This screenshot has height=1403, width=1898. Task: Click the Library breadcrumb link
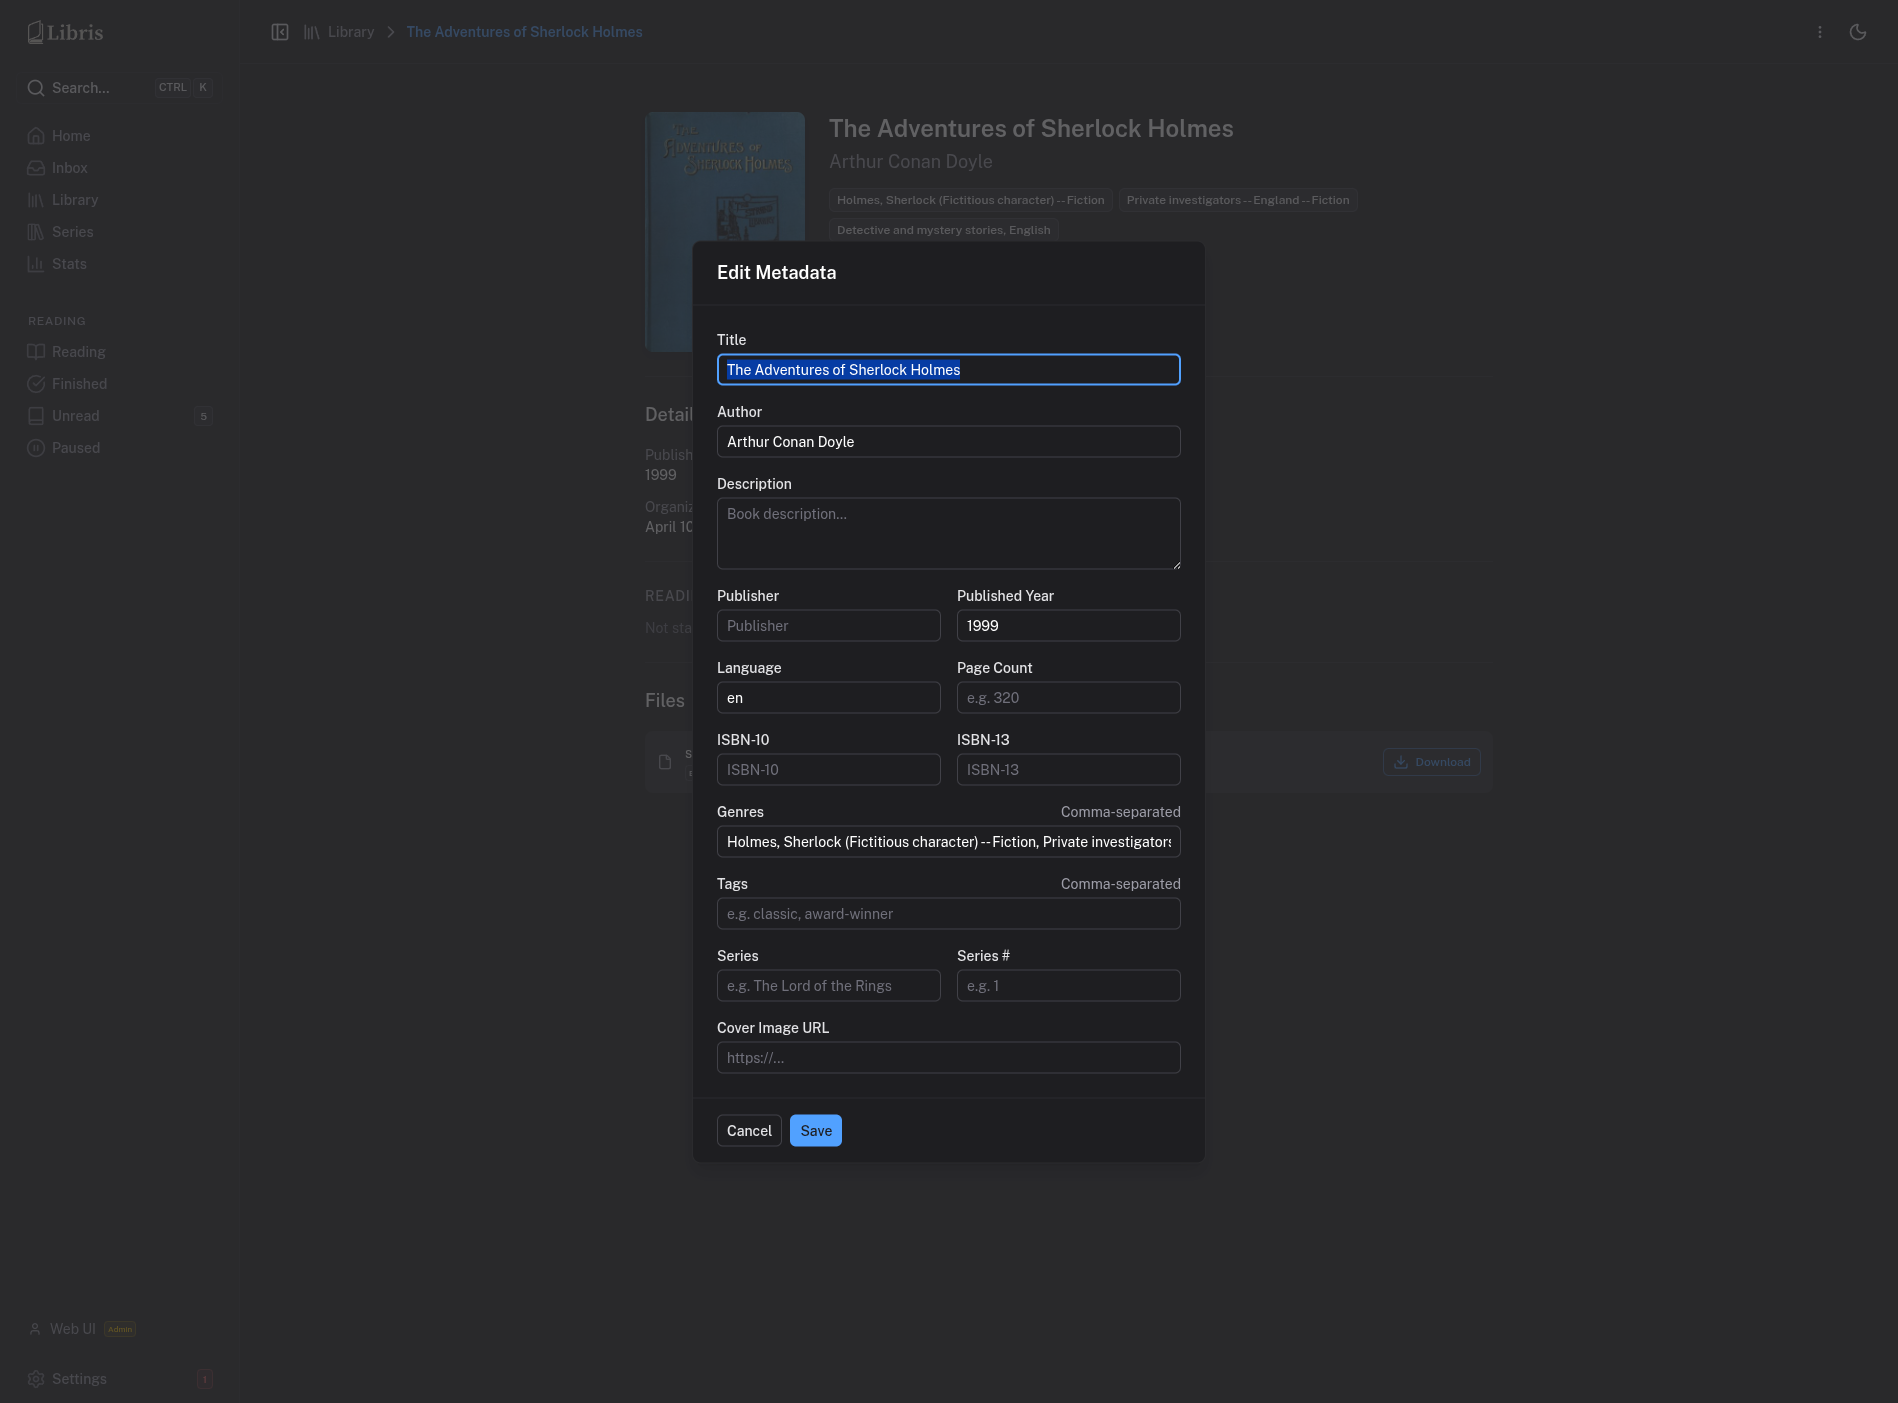coord(350,32)
